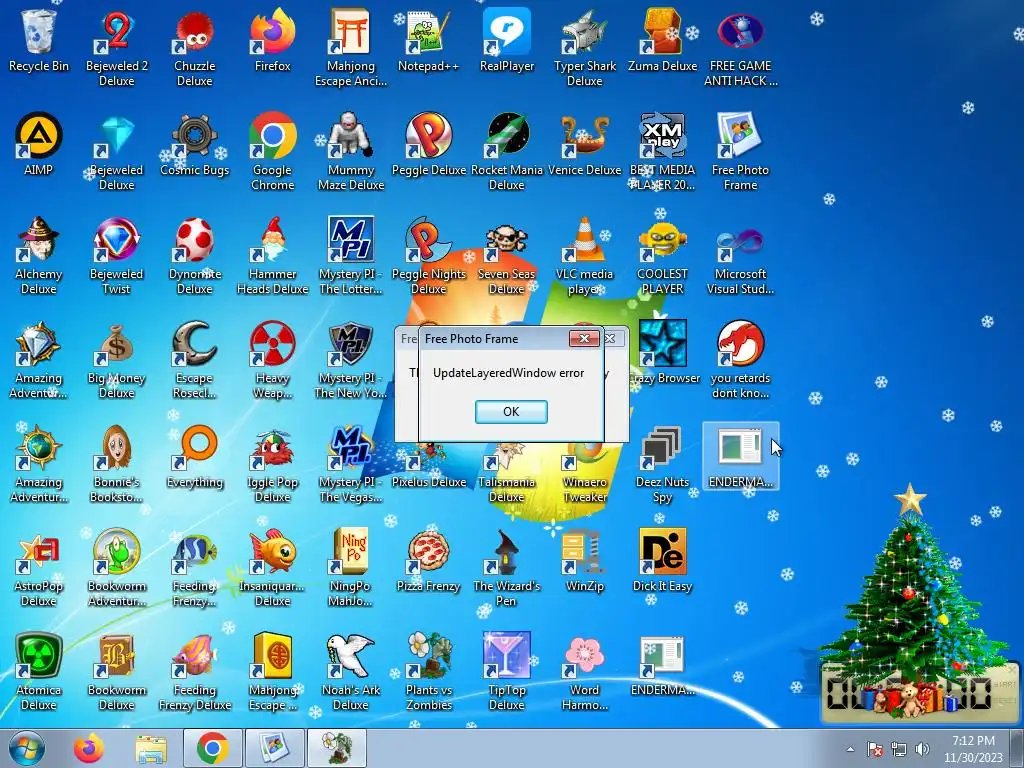The height and width of the screenshot is (768, 1024).
Task: Select the Dick It Easy icon
Action: tap(662, 562)
